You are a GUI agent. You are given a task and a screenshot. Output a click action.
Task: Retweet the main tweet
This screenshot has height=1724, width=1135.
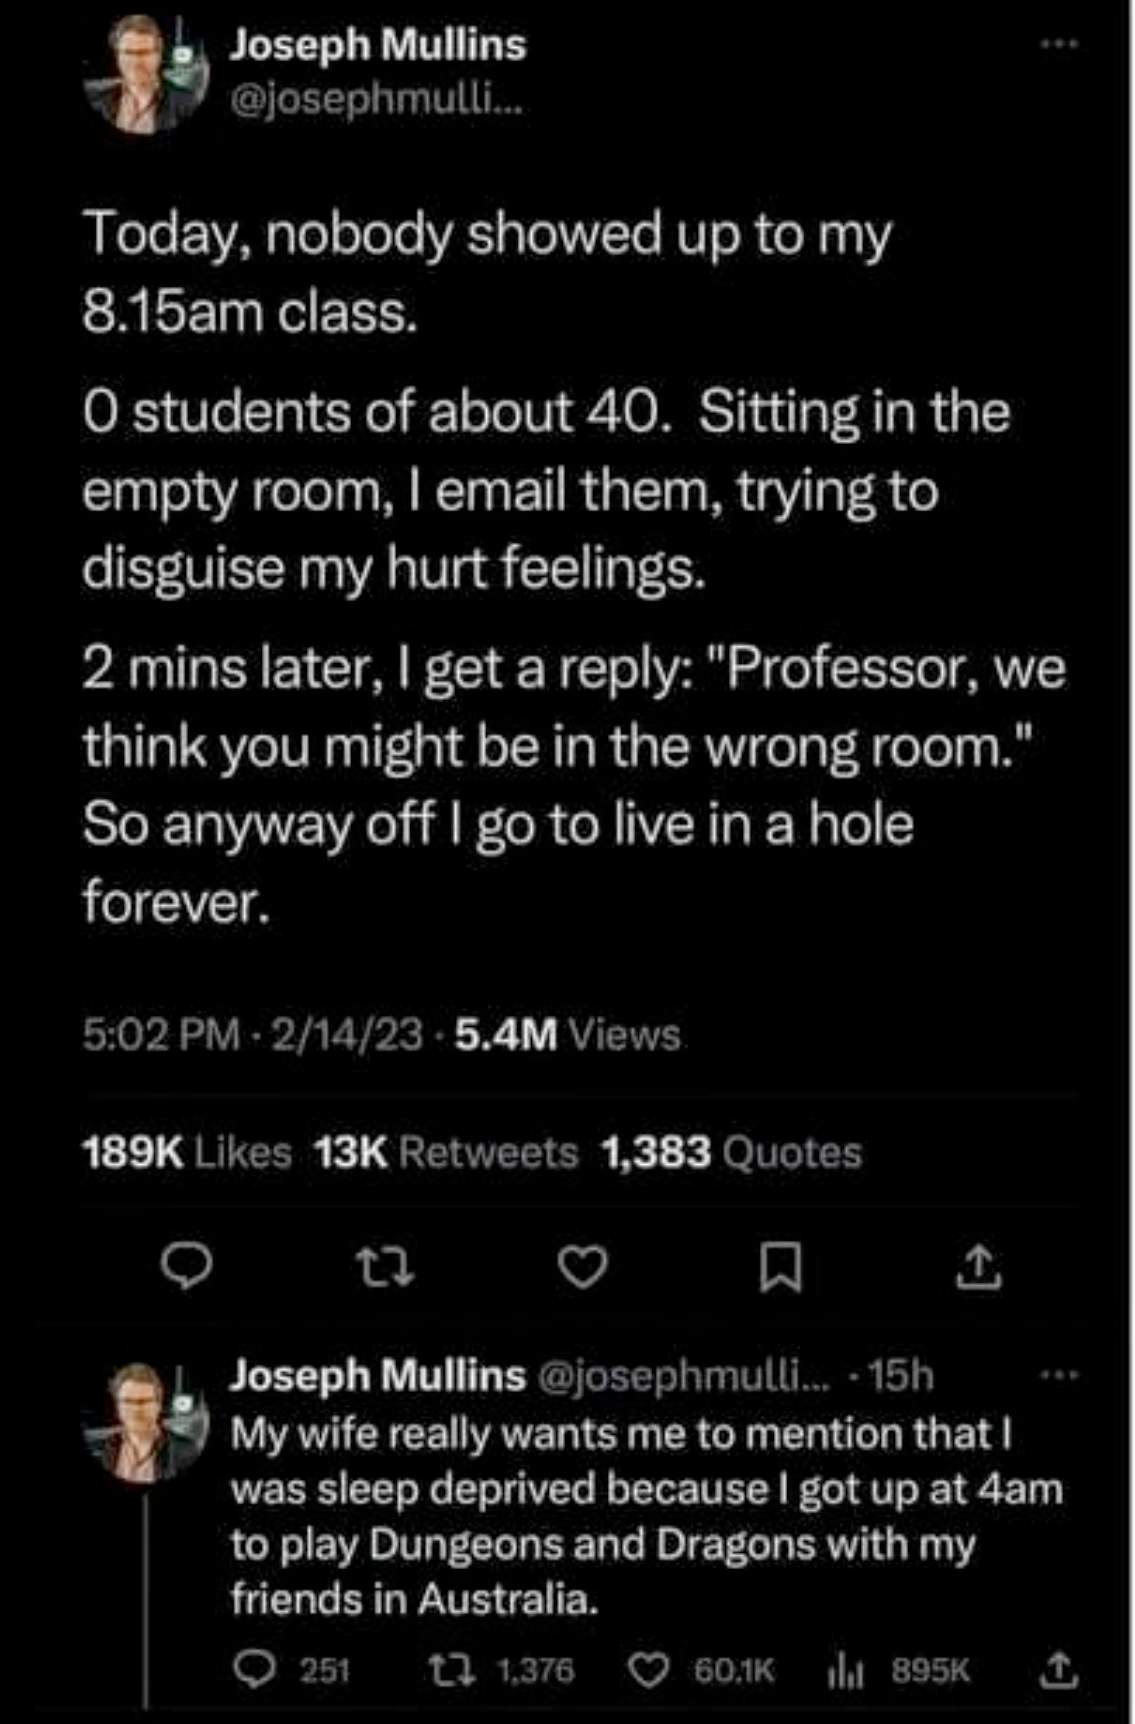[x=386, y=1269]
